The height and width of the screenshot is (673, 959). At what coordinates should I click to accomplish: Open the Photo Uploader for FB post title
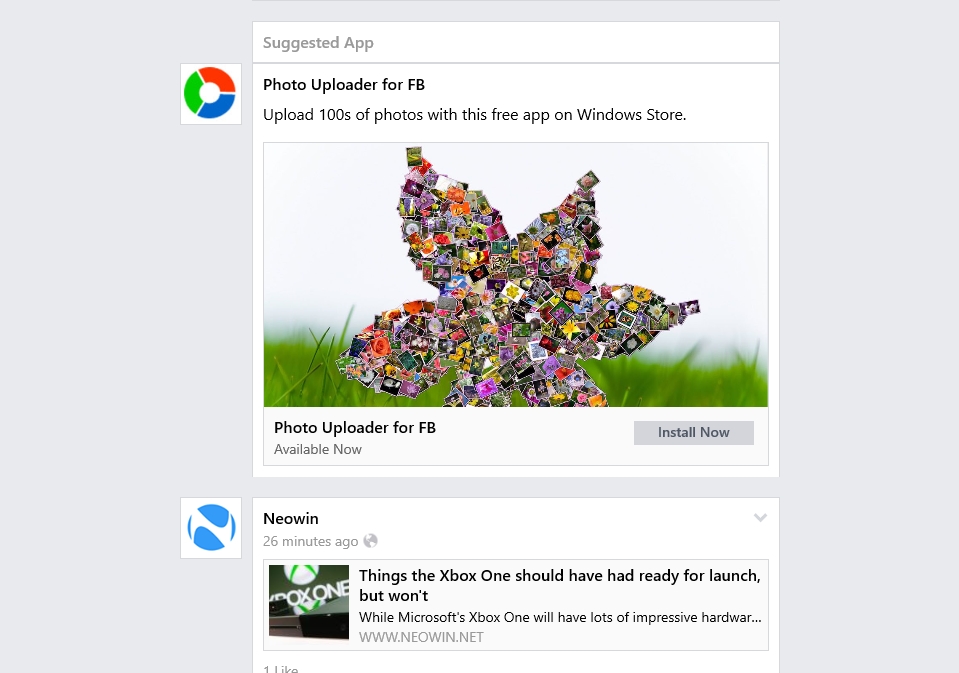pos(344,85)
